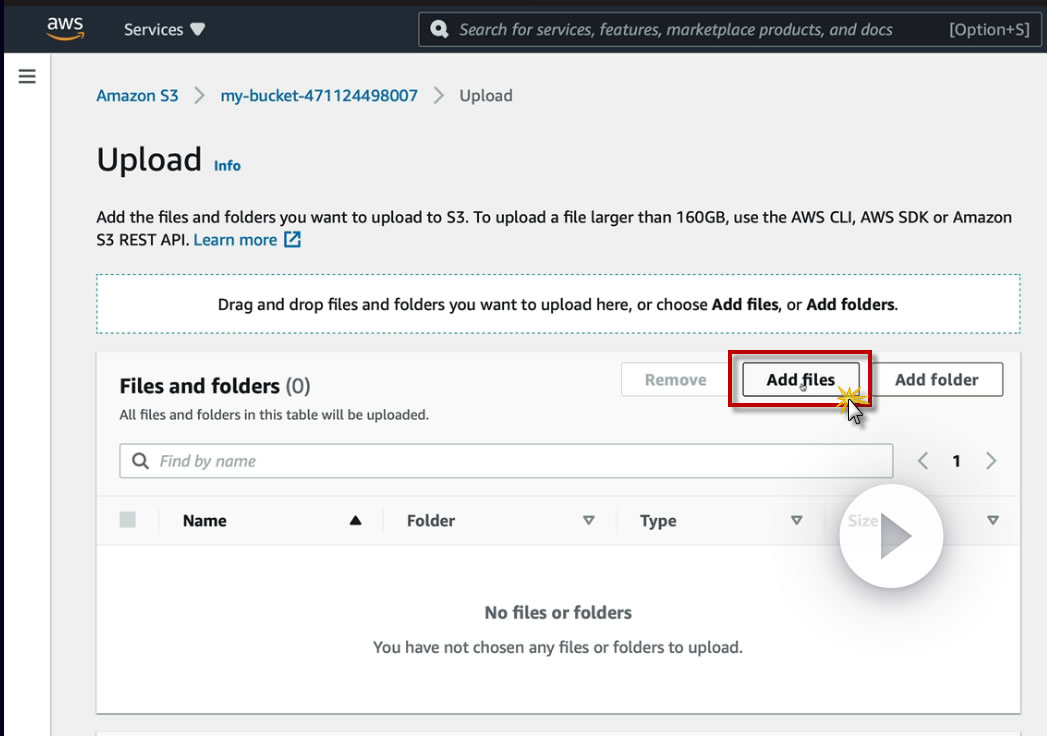Go to the next page arrow
This screenshot has height=736, width=1047.
[991, 461]
